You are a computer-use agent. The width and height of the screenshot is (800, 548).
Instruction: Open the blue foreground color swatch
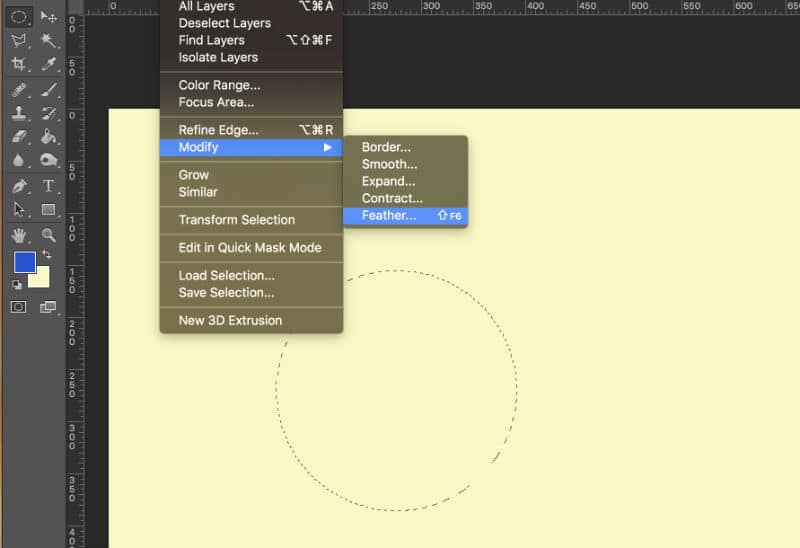23,262
